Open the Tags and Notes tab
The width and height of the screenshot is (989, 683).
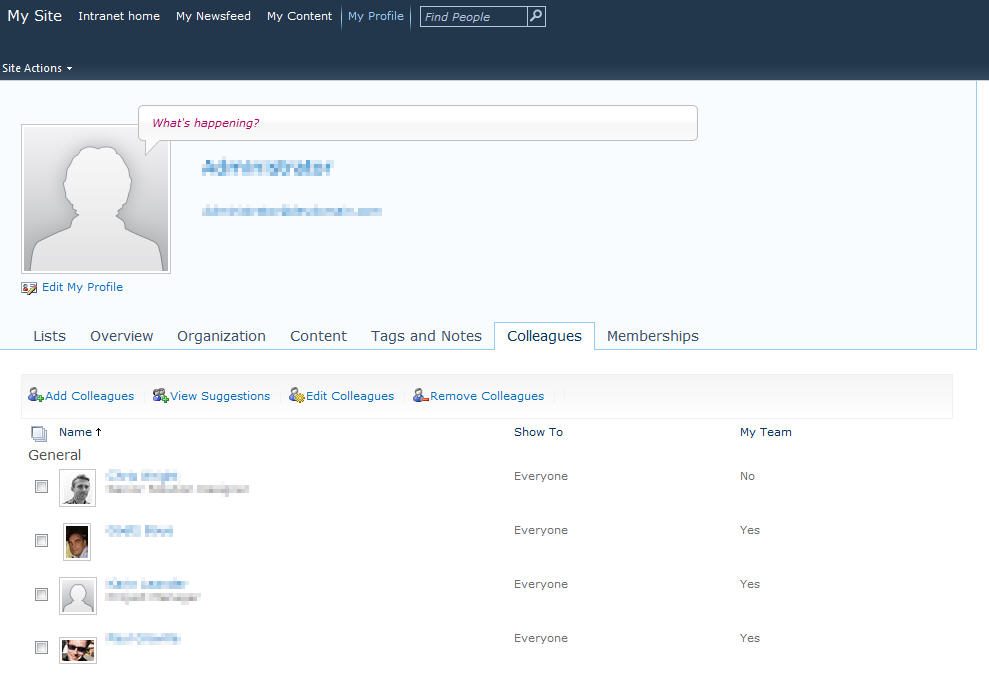[426, 336]
